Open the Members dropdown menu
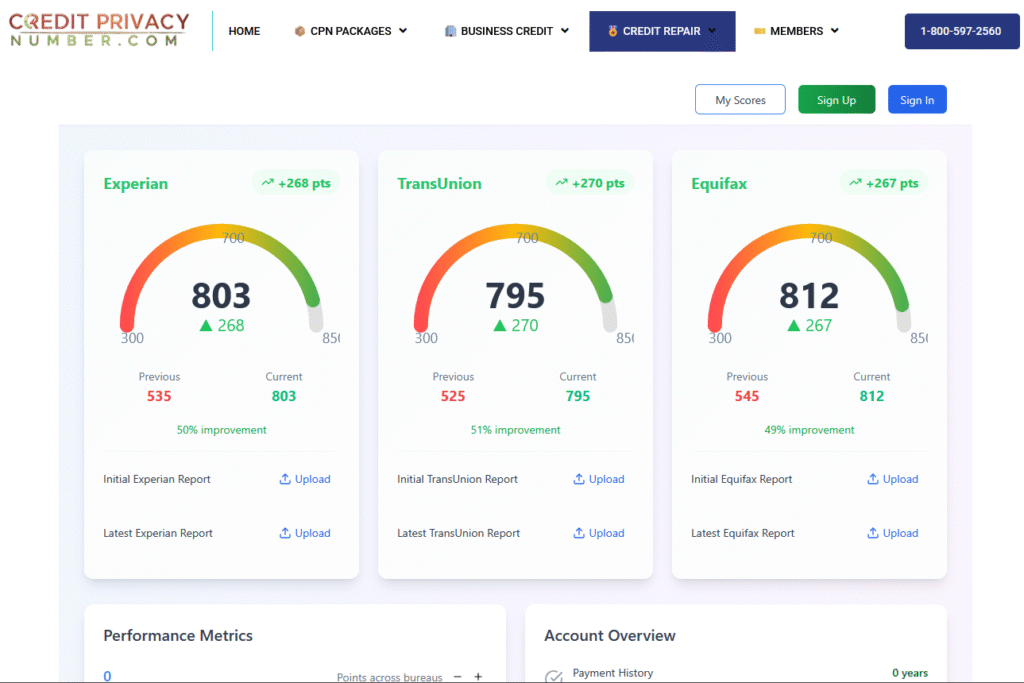 tap(796, 31)
